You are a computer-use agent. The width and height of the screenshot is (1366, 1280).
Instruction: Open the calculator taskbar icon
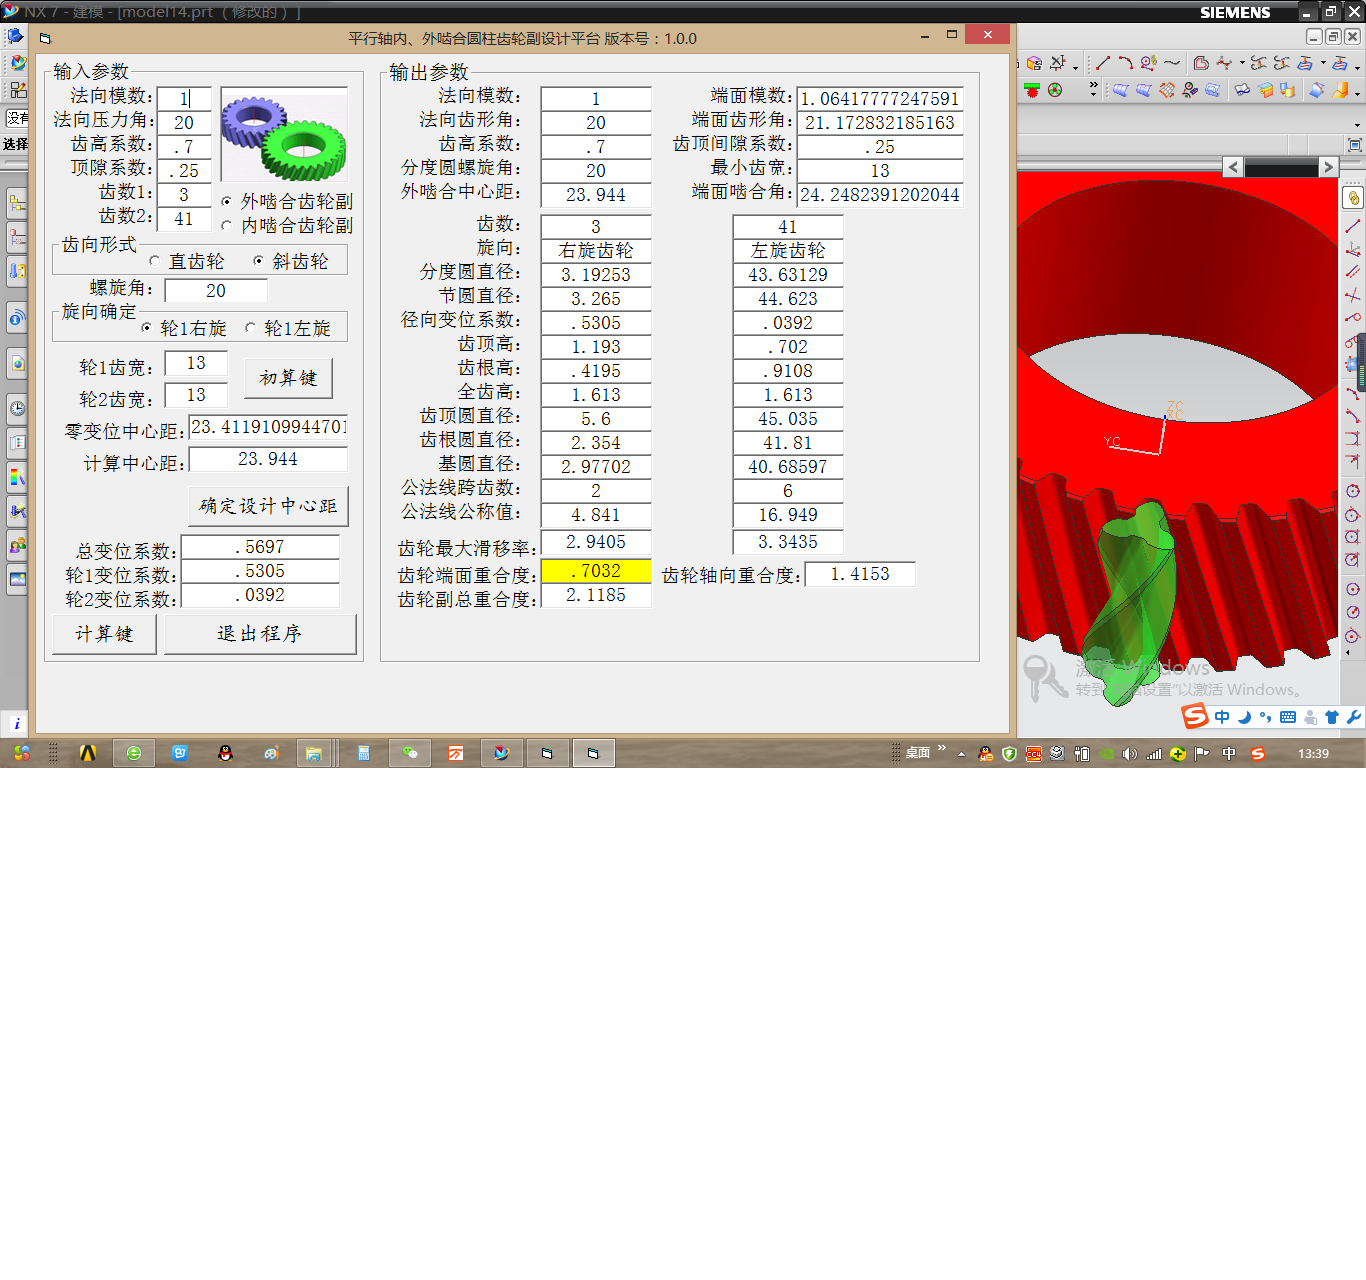tap(364, 753)
